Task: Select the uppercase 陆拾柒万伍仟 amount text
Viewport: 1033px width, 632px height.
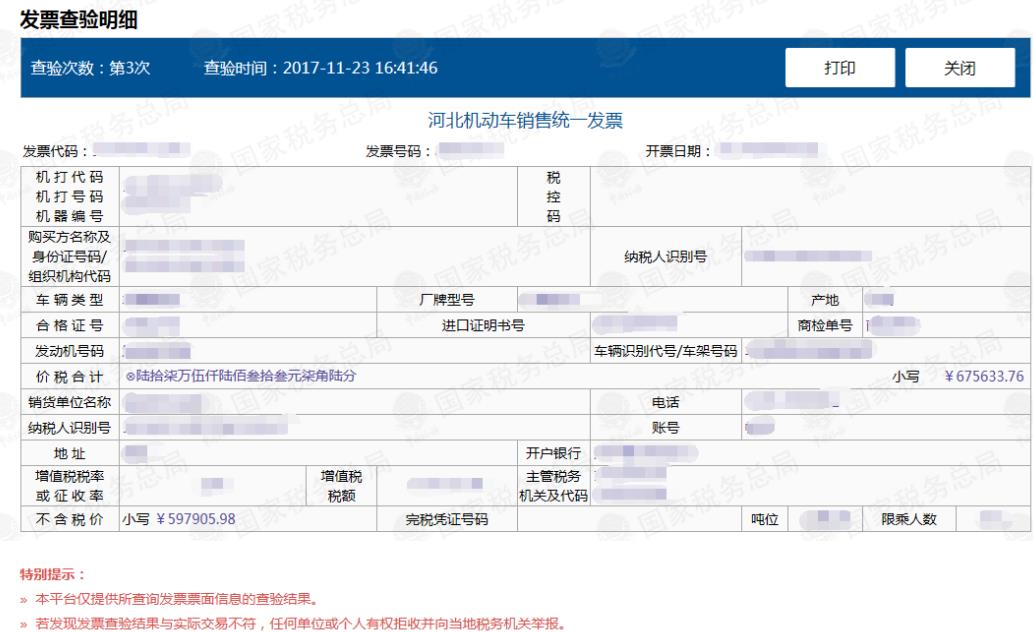Action: click(x=241, y=377)
